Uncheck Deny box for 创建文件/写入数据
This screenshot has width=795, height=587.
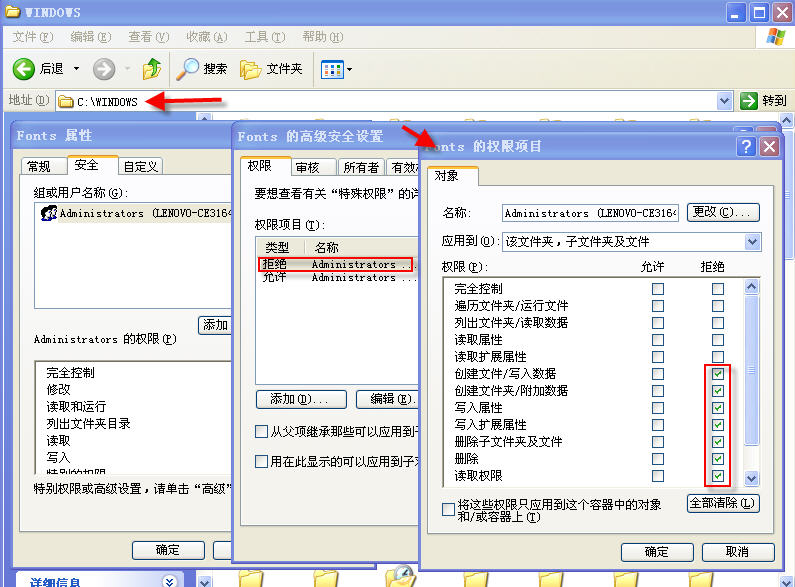[x=717, y=374]
